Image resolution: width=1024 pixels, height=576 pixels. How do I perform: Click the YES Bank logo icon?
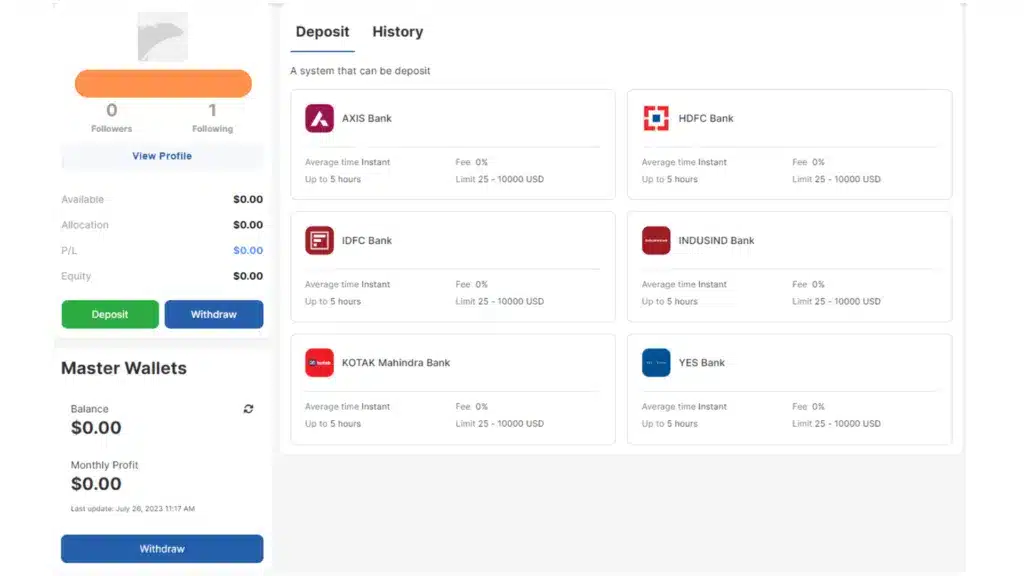[x=656, y=362]
